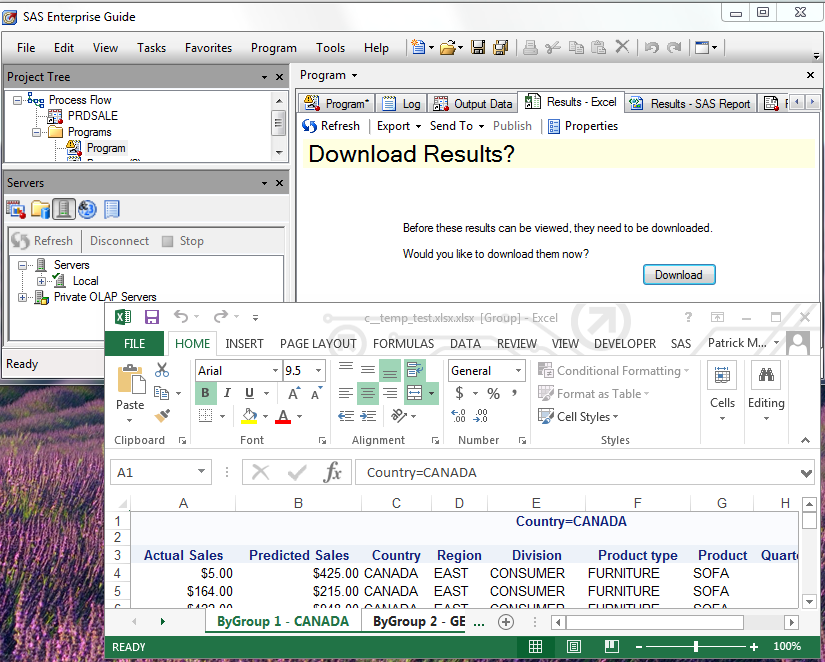Screen dimensions: 825x662
Task: Toggle Italic formatting in Excel
Action: point(228,393)
